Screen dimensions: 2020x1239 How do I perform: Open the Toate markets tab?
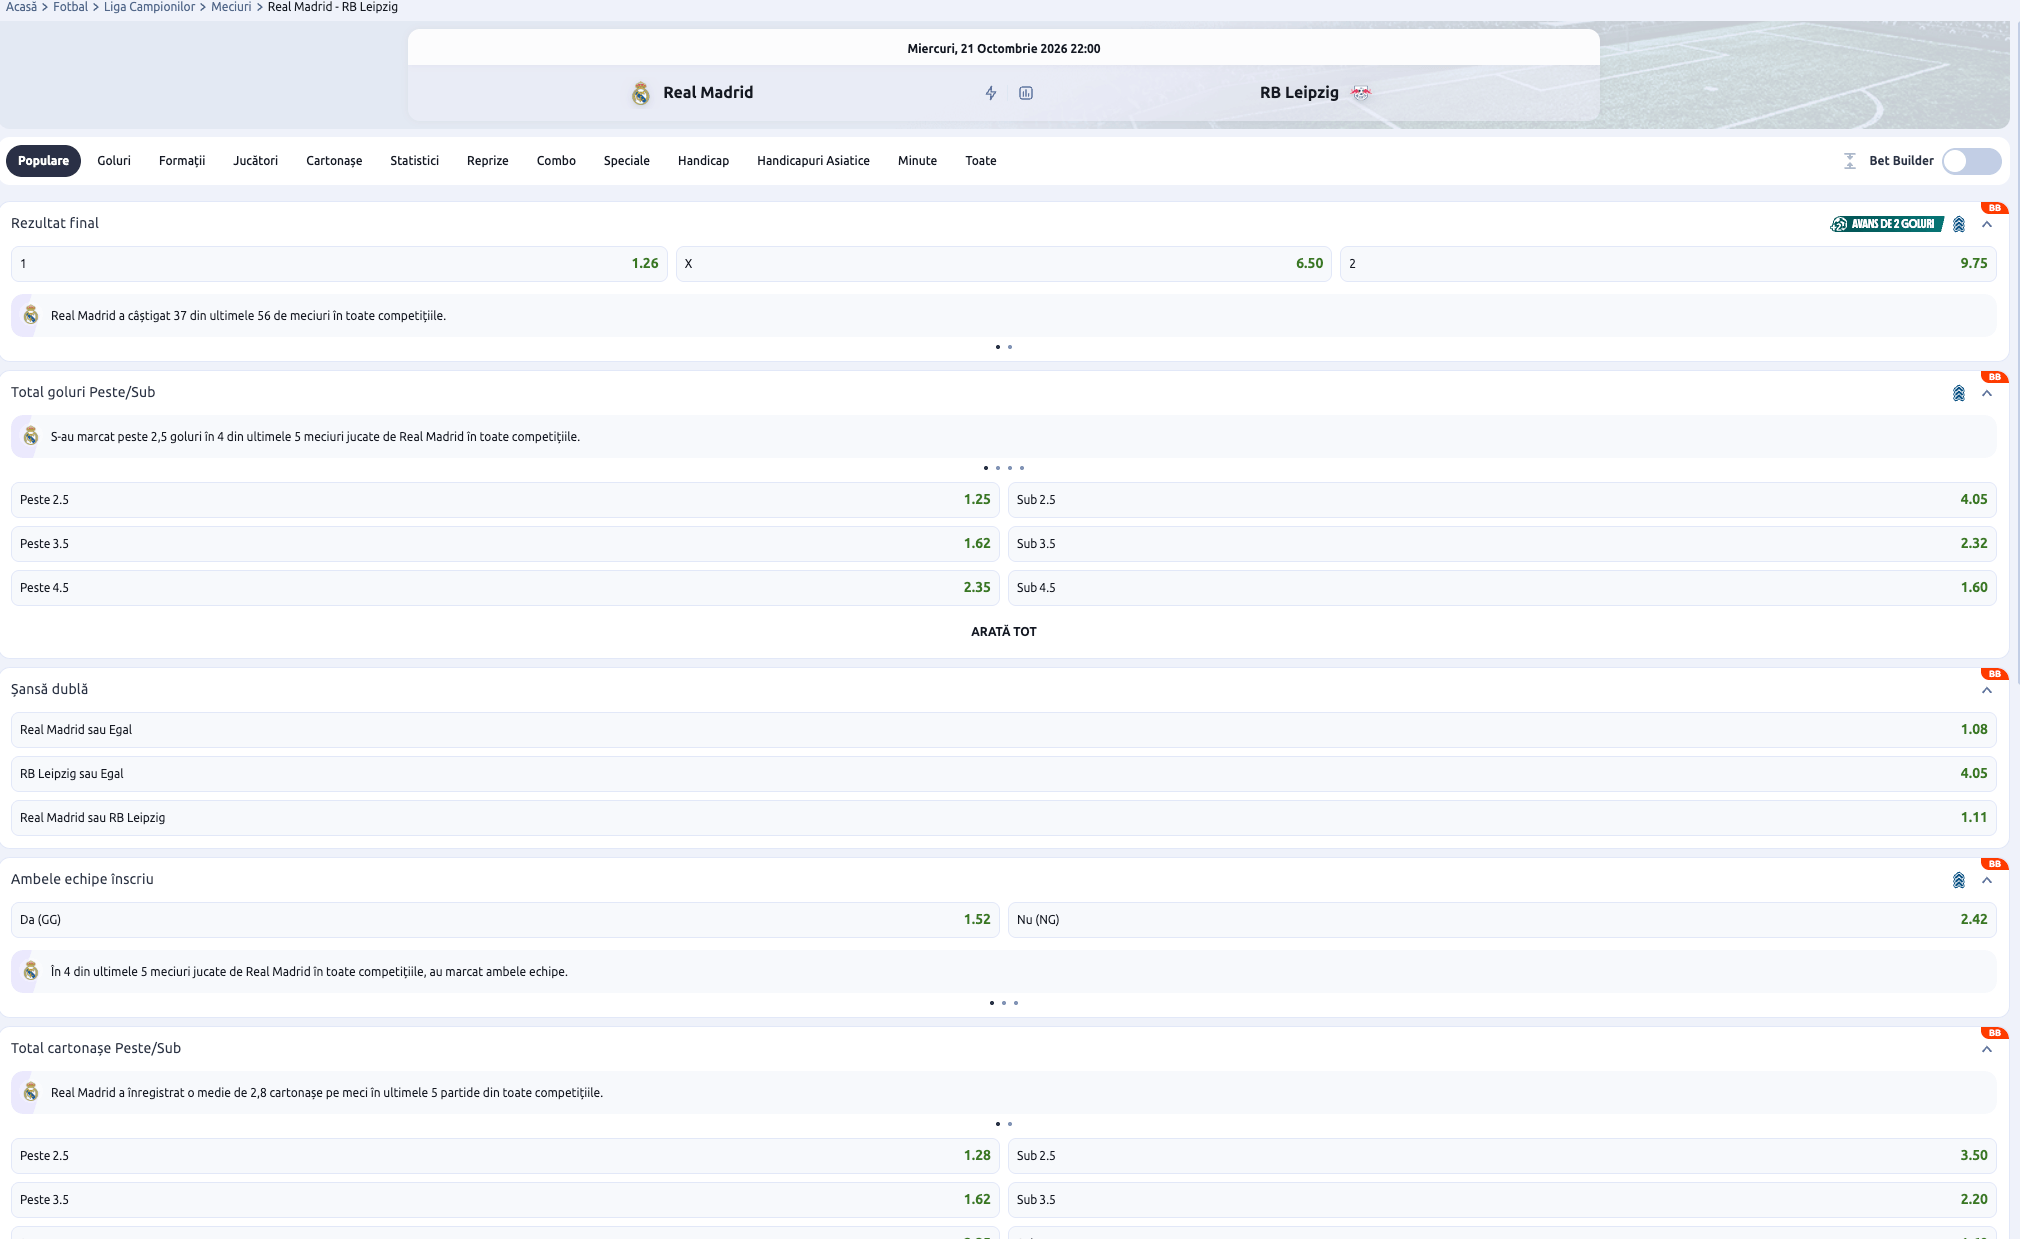coord(980,161)
